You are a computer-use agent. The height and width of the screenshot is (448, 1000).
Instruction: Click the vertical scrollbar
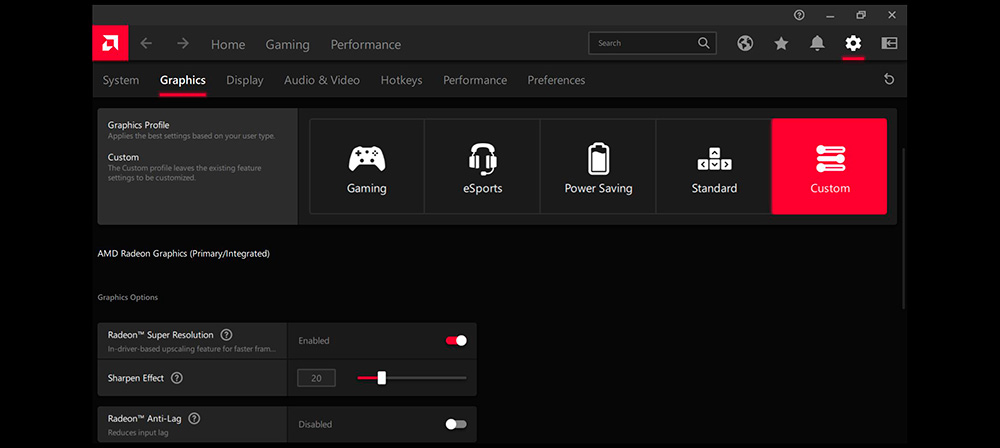coord(904,228)
